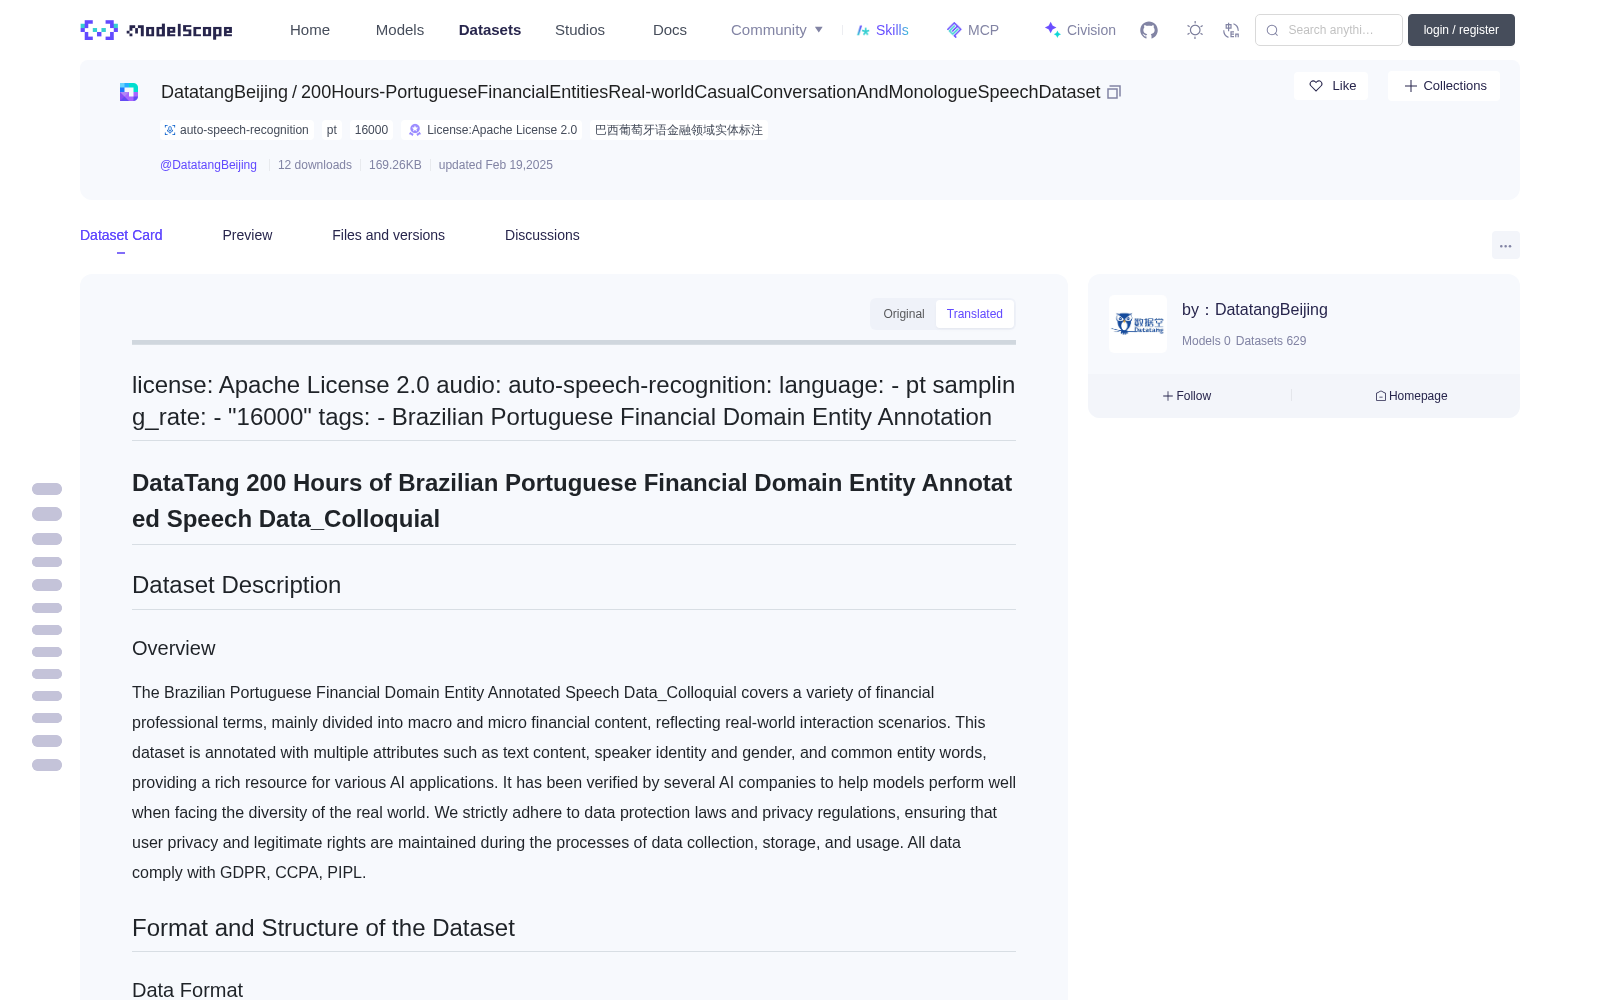Screen dimensions: 1600x1000
Task: Click the 16000 sampling rate tag
Action: click(371, 130)
